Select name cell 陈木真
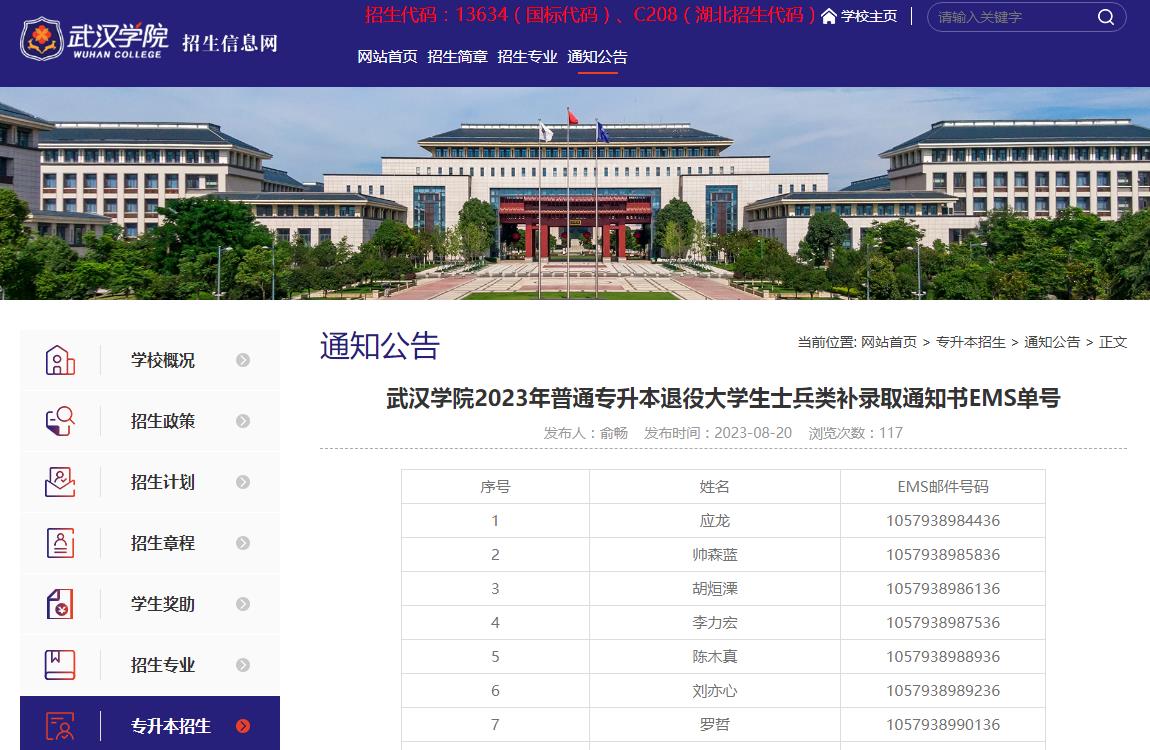Screen dimensions: 1150x750 point(714,656)
